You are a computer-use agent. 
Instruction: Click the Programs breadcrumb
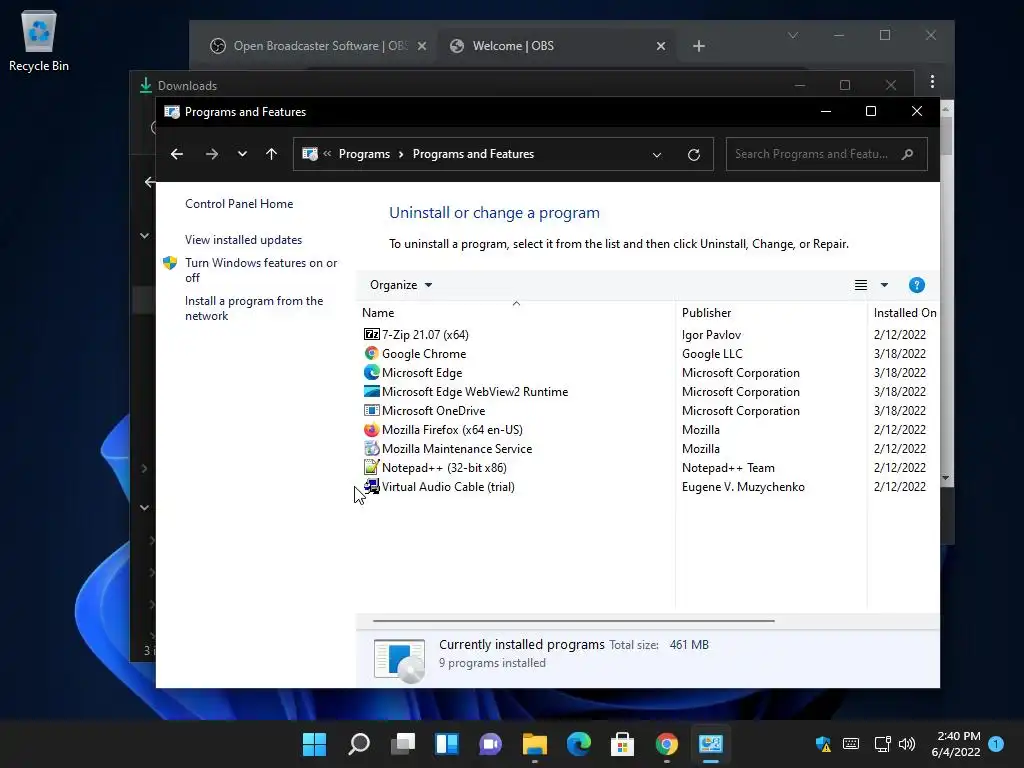pyautogui.click(x=364, y=154)
